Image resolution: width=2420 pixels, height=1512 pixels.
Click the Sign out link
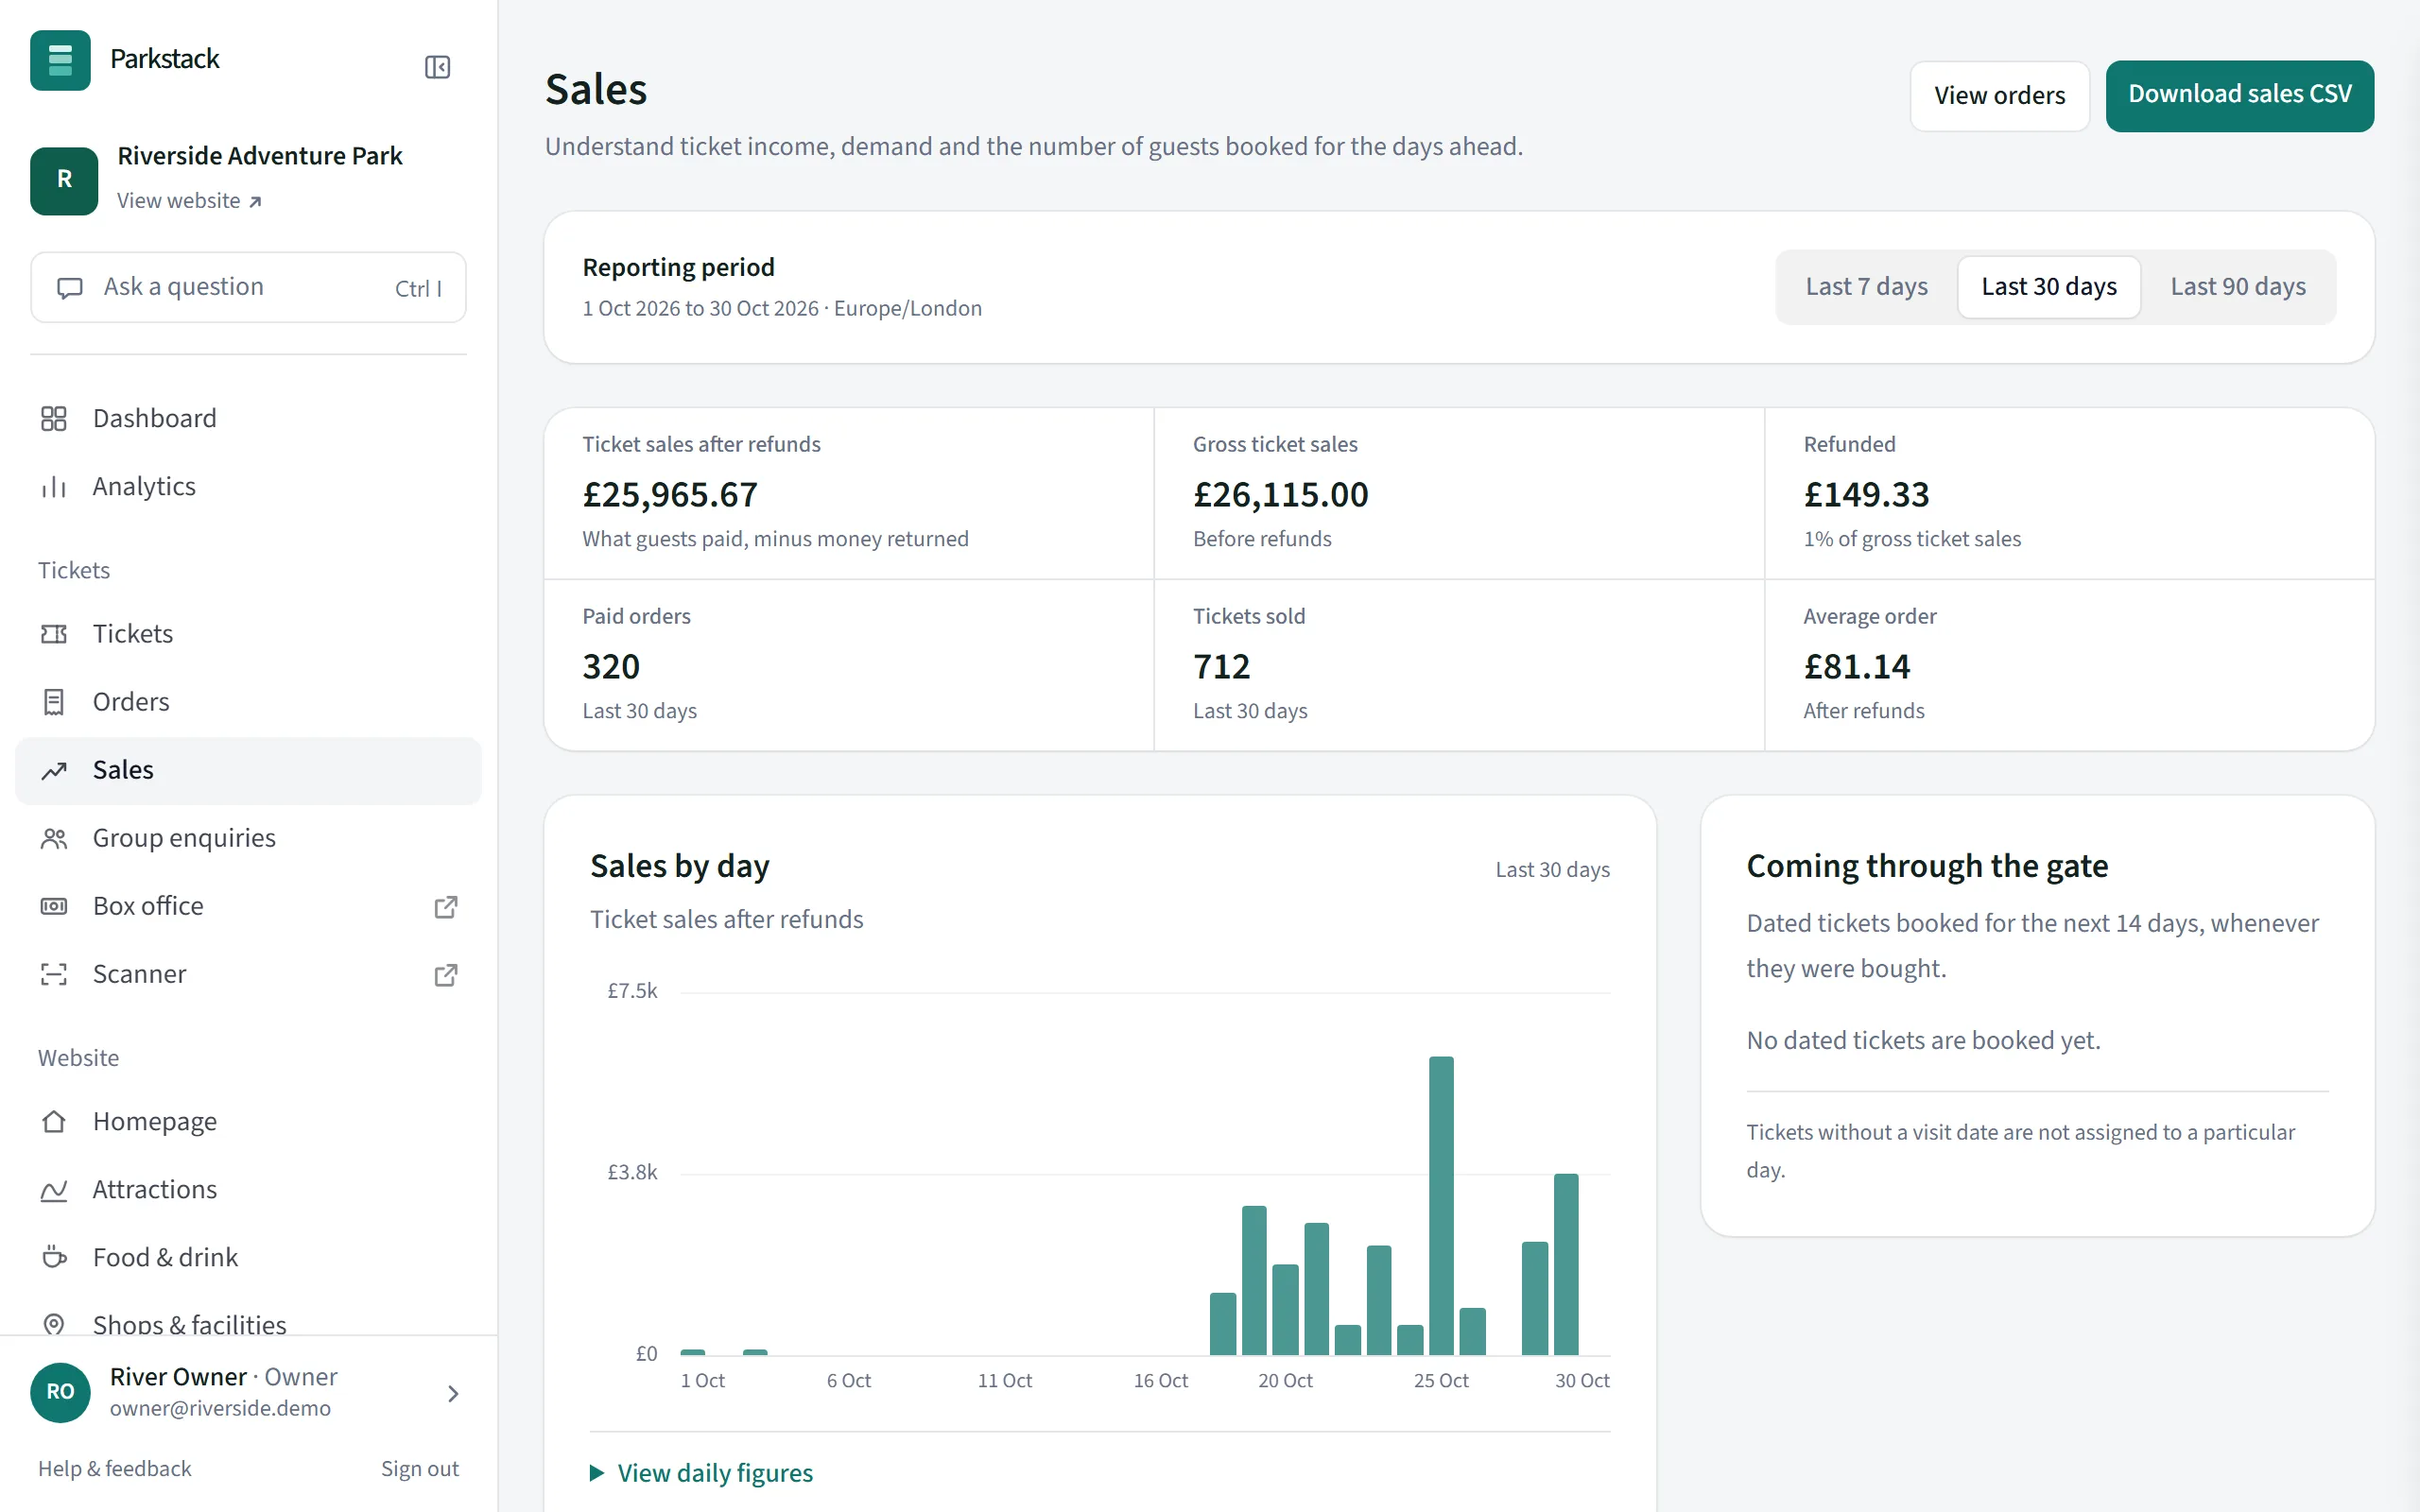(419, 1468)
